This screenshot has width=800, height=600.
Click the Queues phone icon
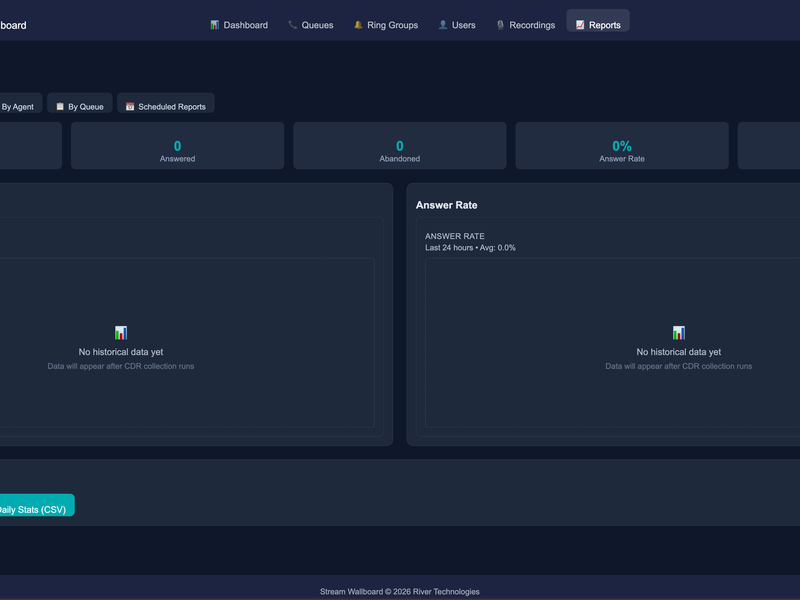tap(292, 25)
